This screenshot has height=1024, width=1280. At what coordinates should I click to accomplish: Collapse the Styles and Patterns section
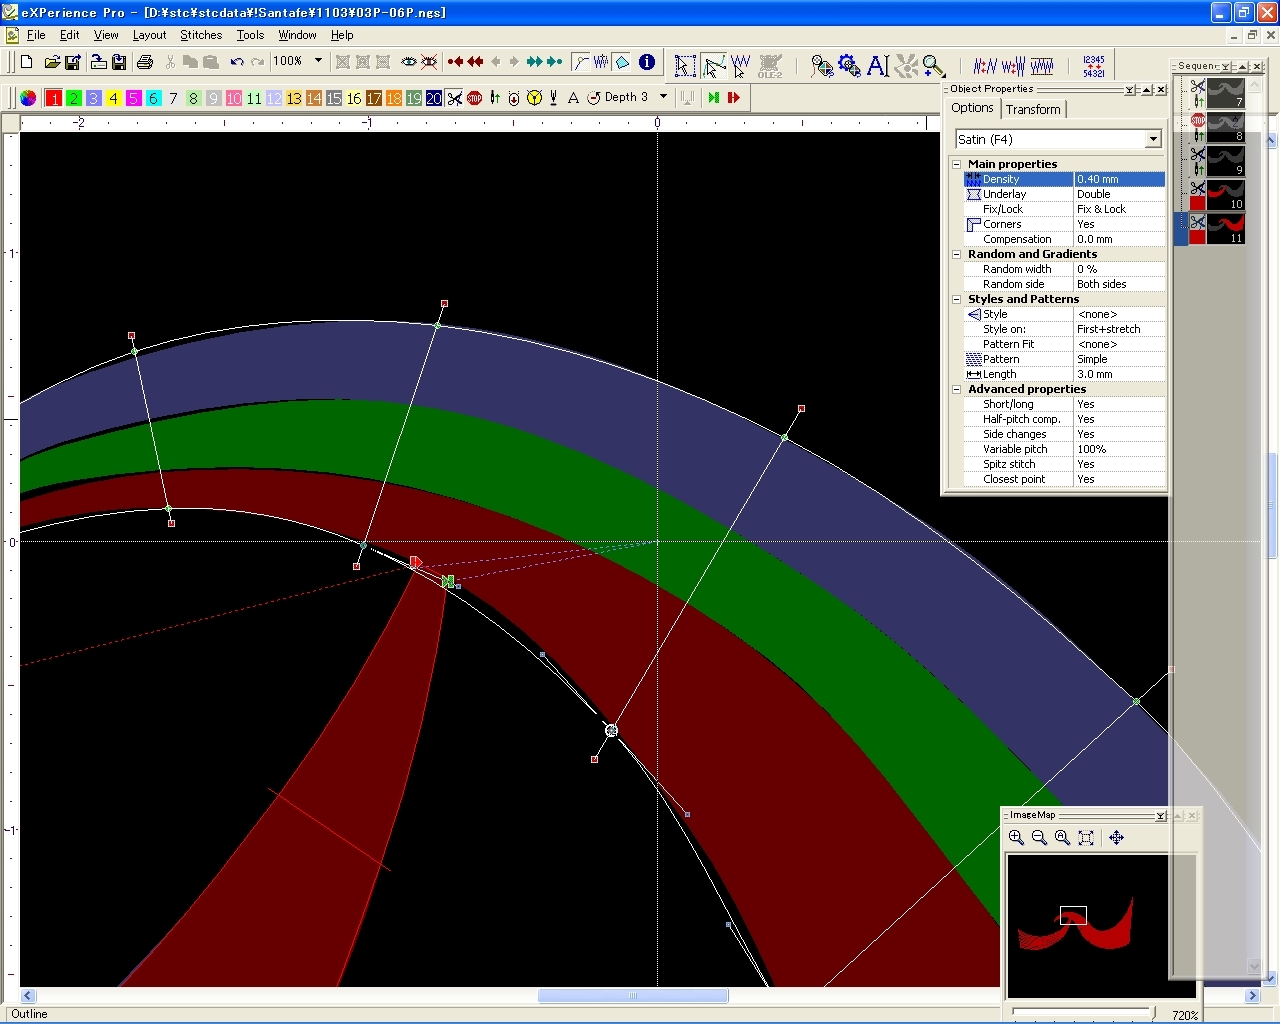[x=956, y=299]
